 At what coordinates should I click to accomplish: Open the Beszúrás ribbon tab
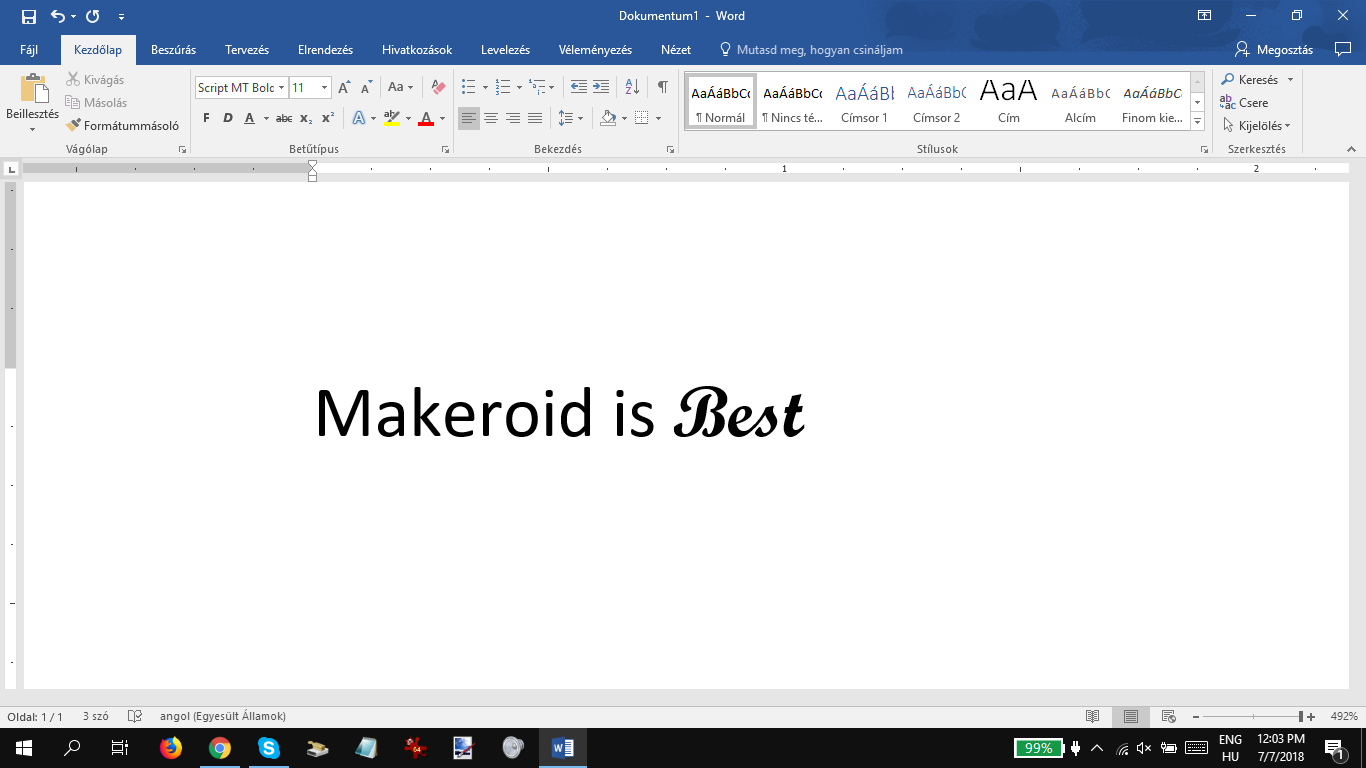point(173,50)
